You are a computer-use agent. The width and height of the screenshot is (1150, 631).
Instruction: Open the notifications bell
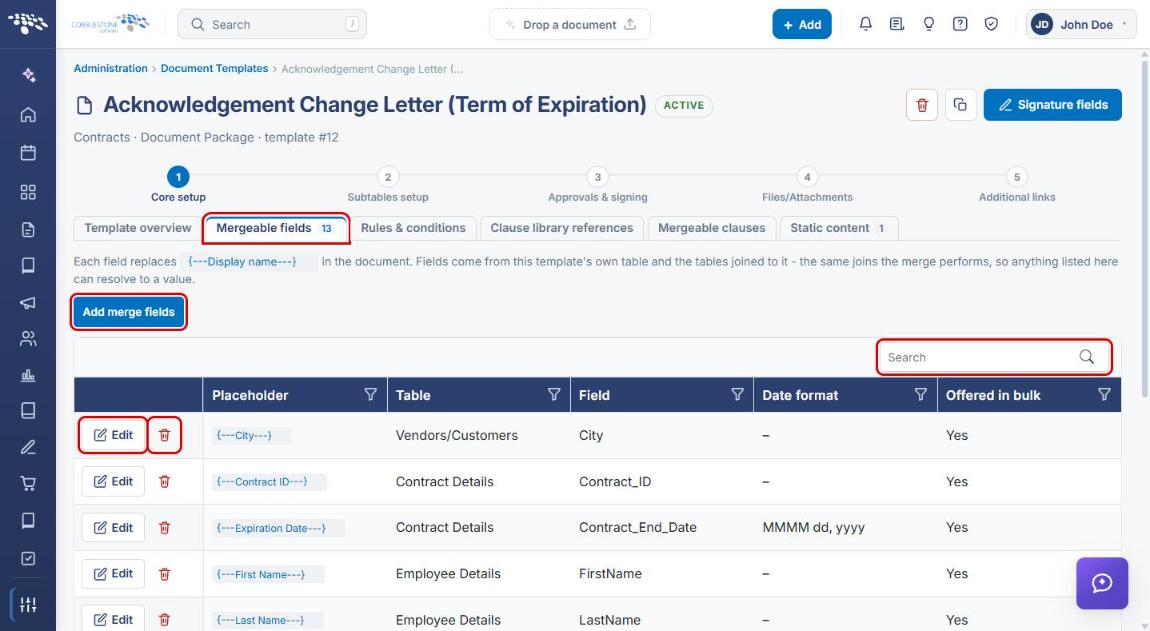tap(865, 24)
